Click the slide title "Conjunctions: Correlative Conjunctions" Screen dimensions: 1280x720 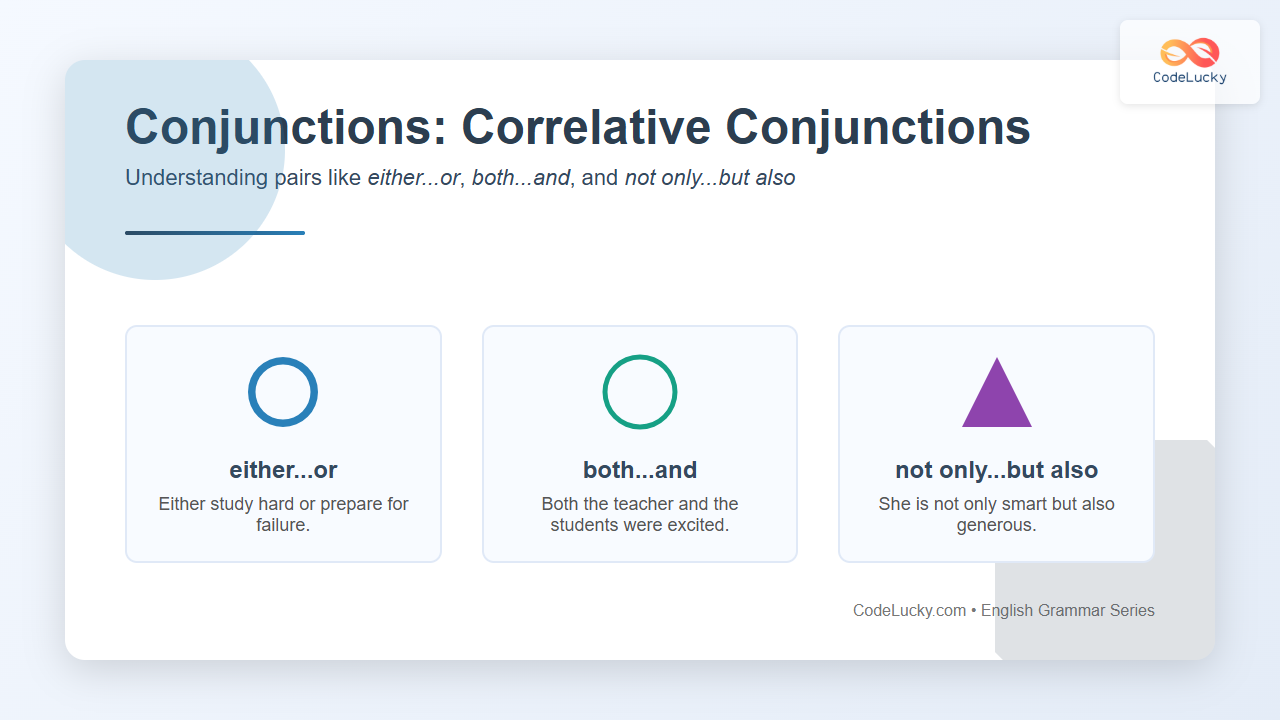(578, 128)
